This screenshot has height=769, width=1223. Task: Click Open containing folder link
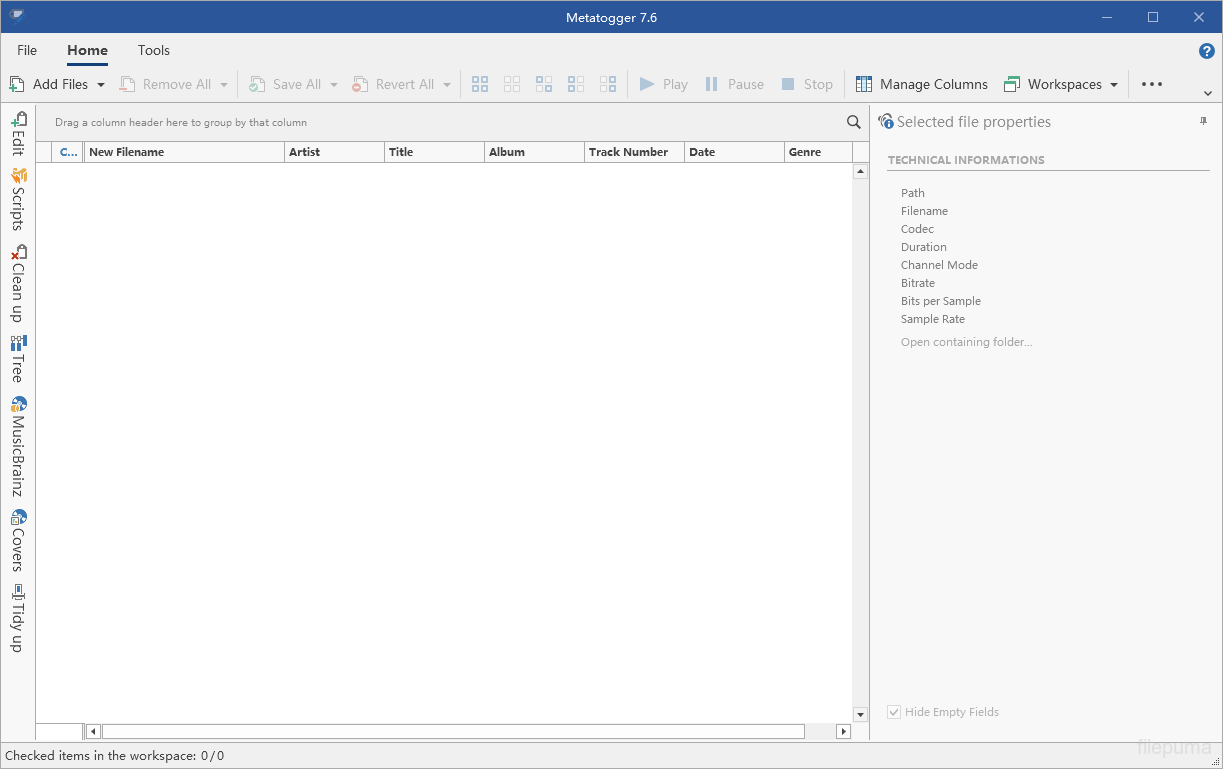966,342
